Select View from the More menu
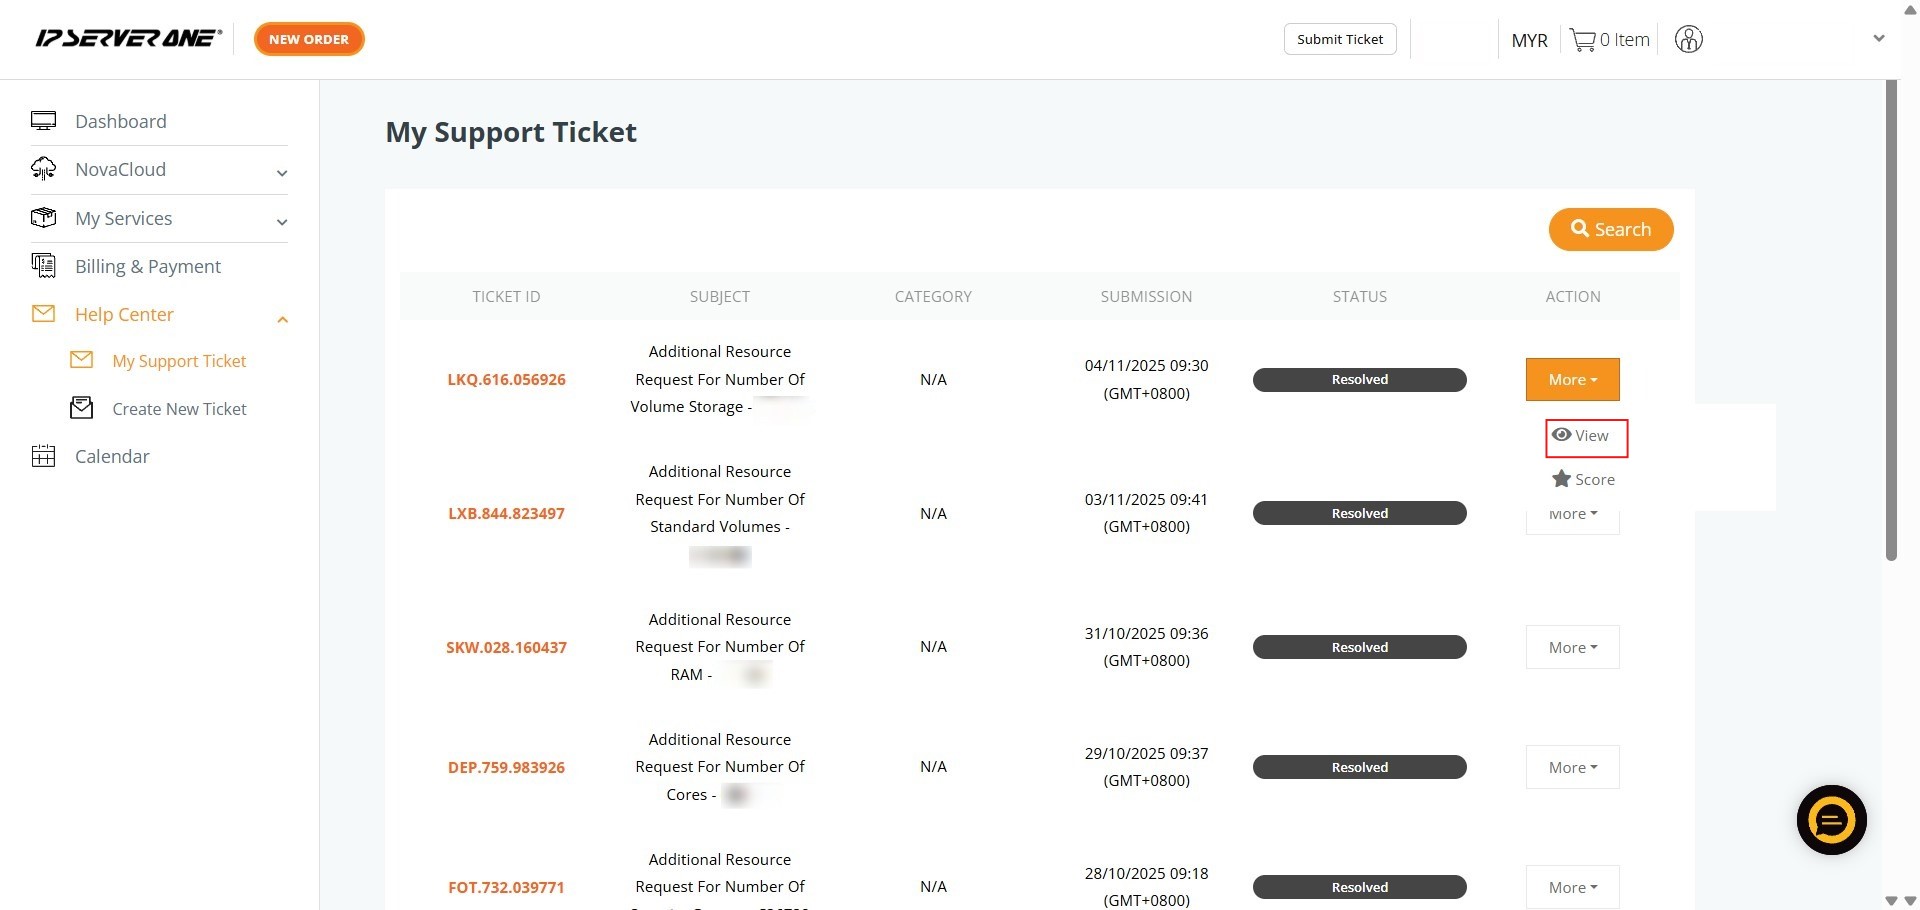Screen dimensions: 1920x910 (x=1585, y=436)
